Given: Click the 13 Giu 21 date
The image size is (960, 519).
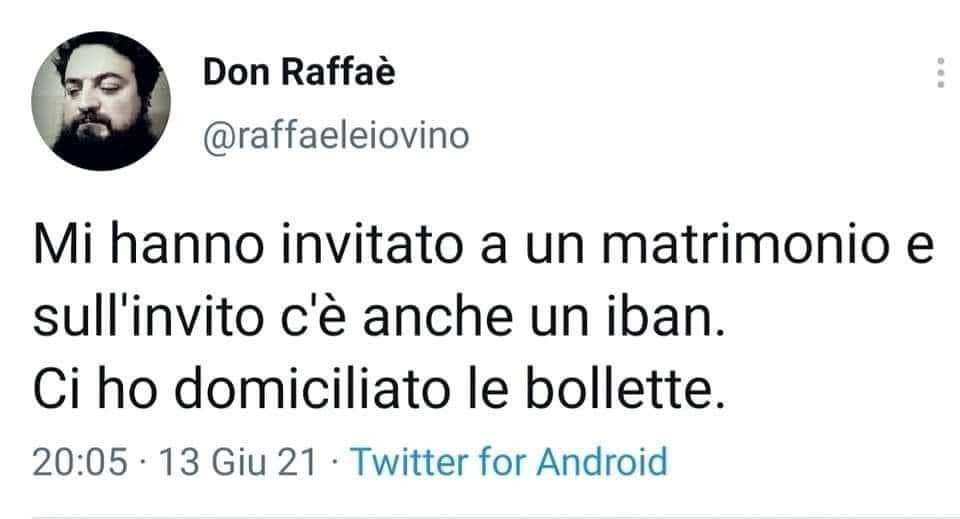Looking at the screenshot, I should (x=239, y=461).
